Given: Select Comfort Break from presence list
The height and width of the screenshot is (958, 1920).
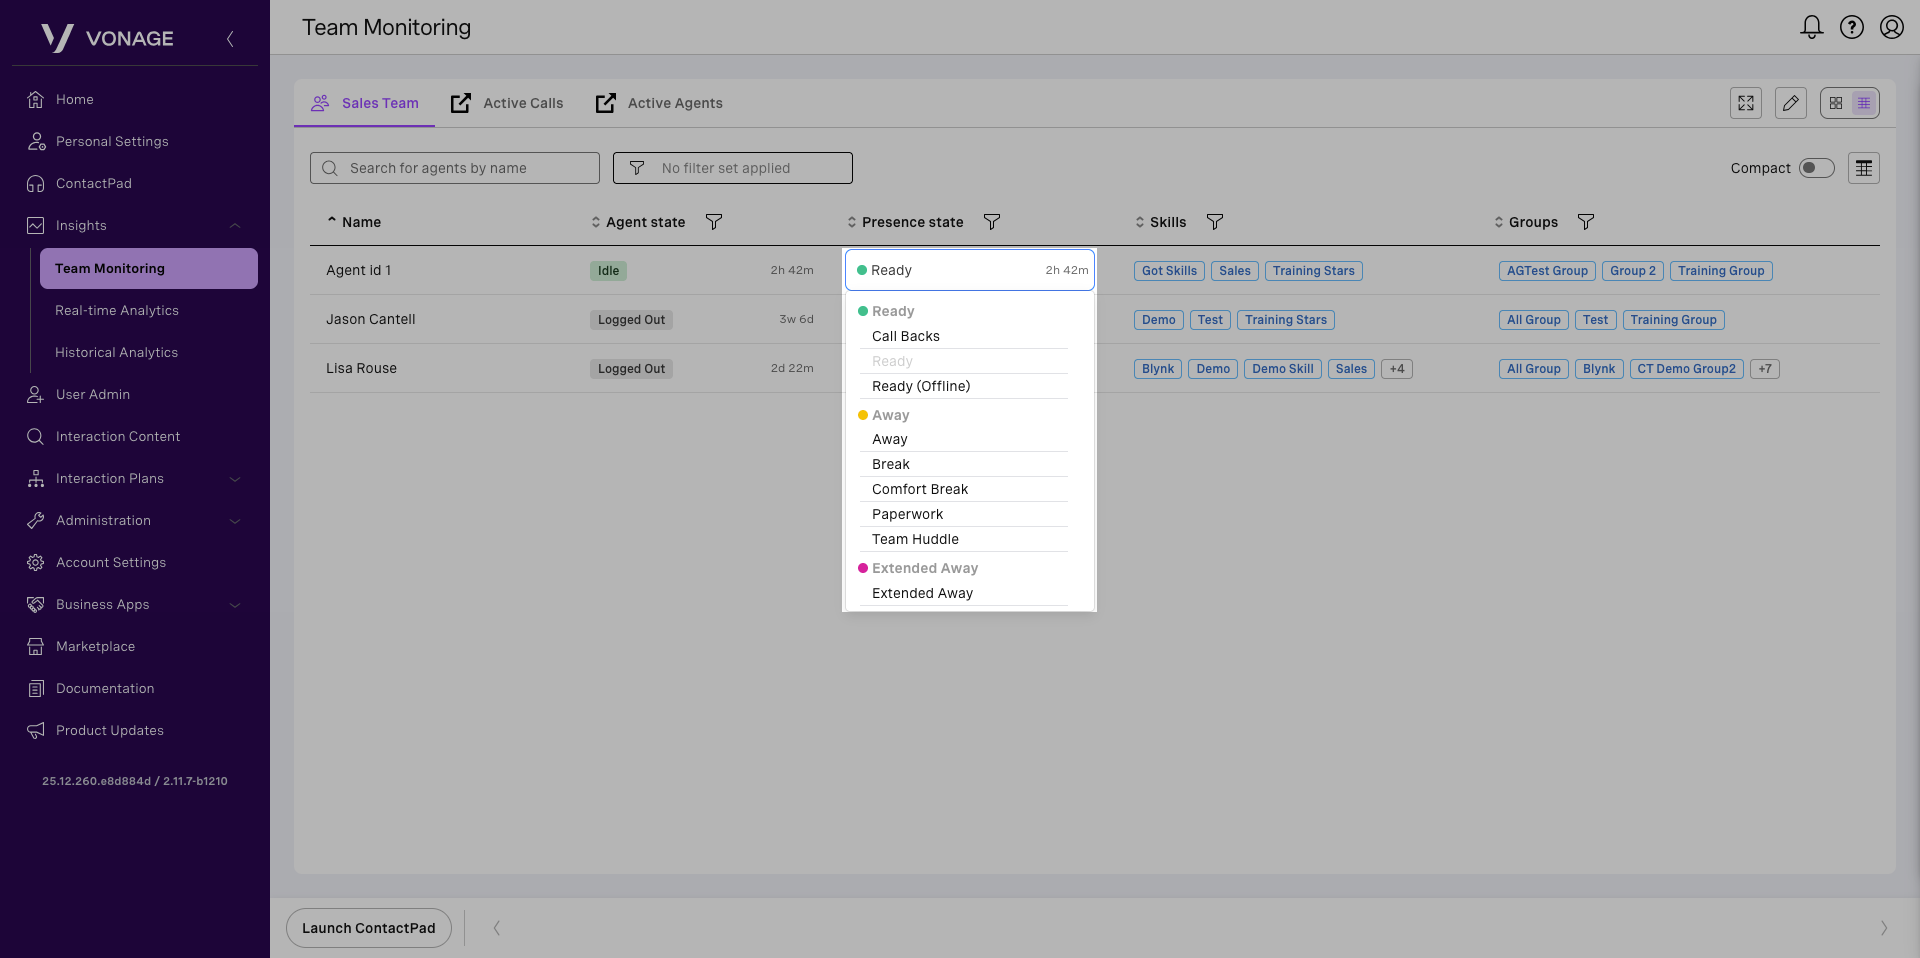Looking at the screenshot, I should 919,489.
